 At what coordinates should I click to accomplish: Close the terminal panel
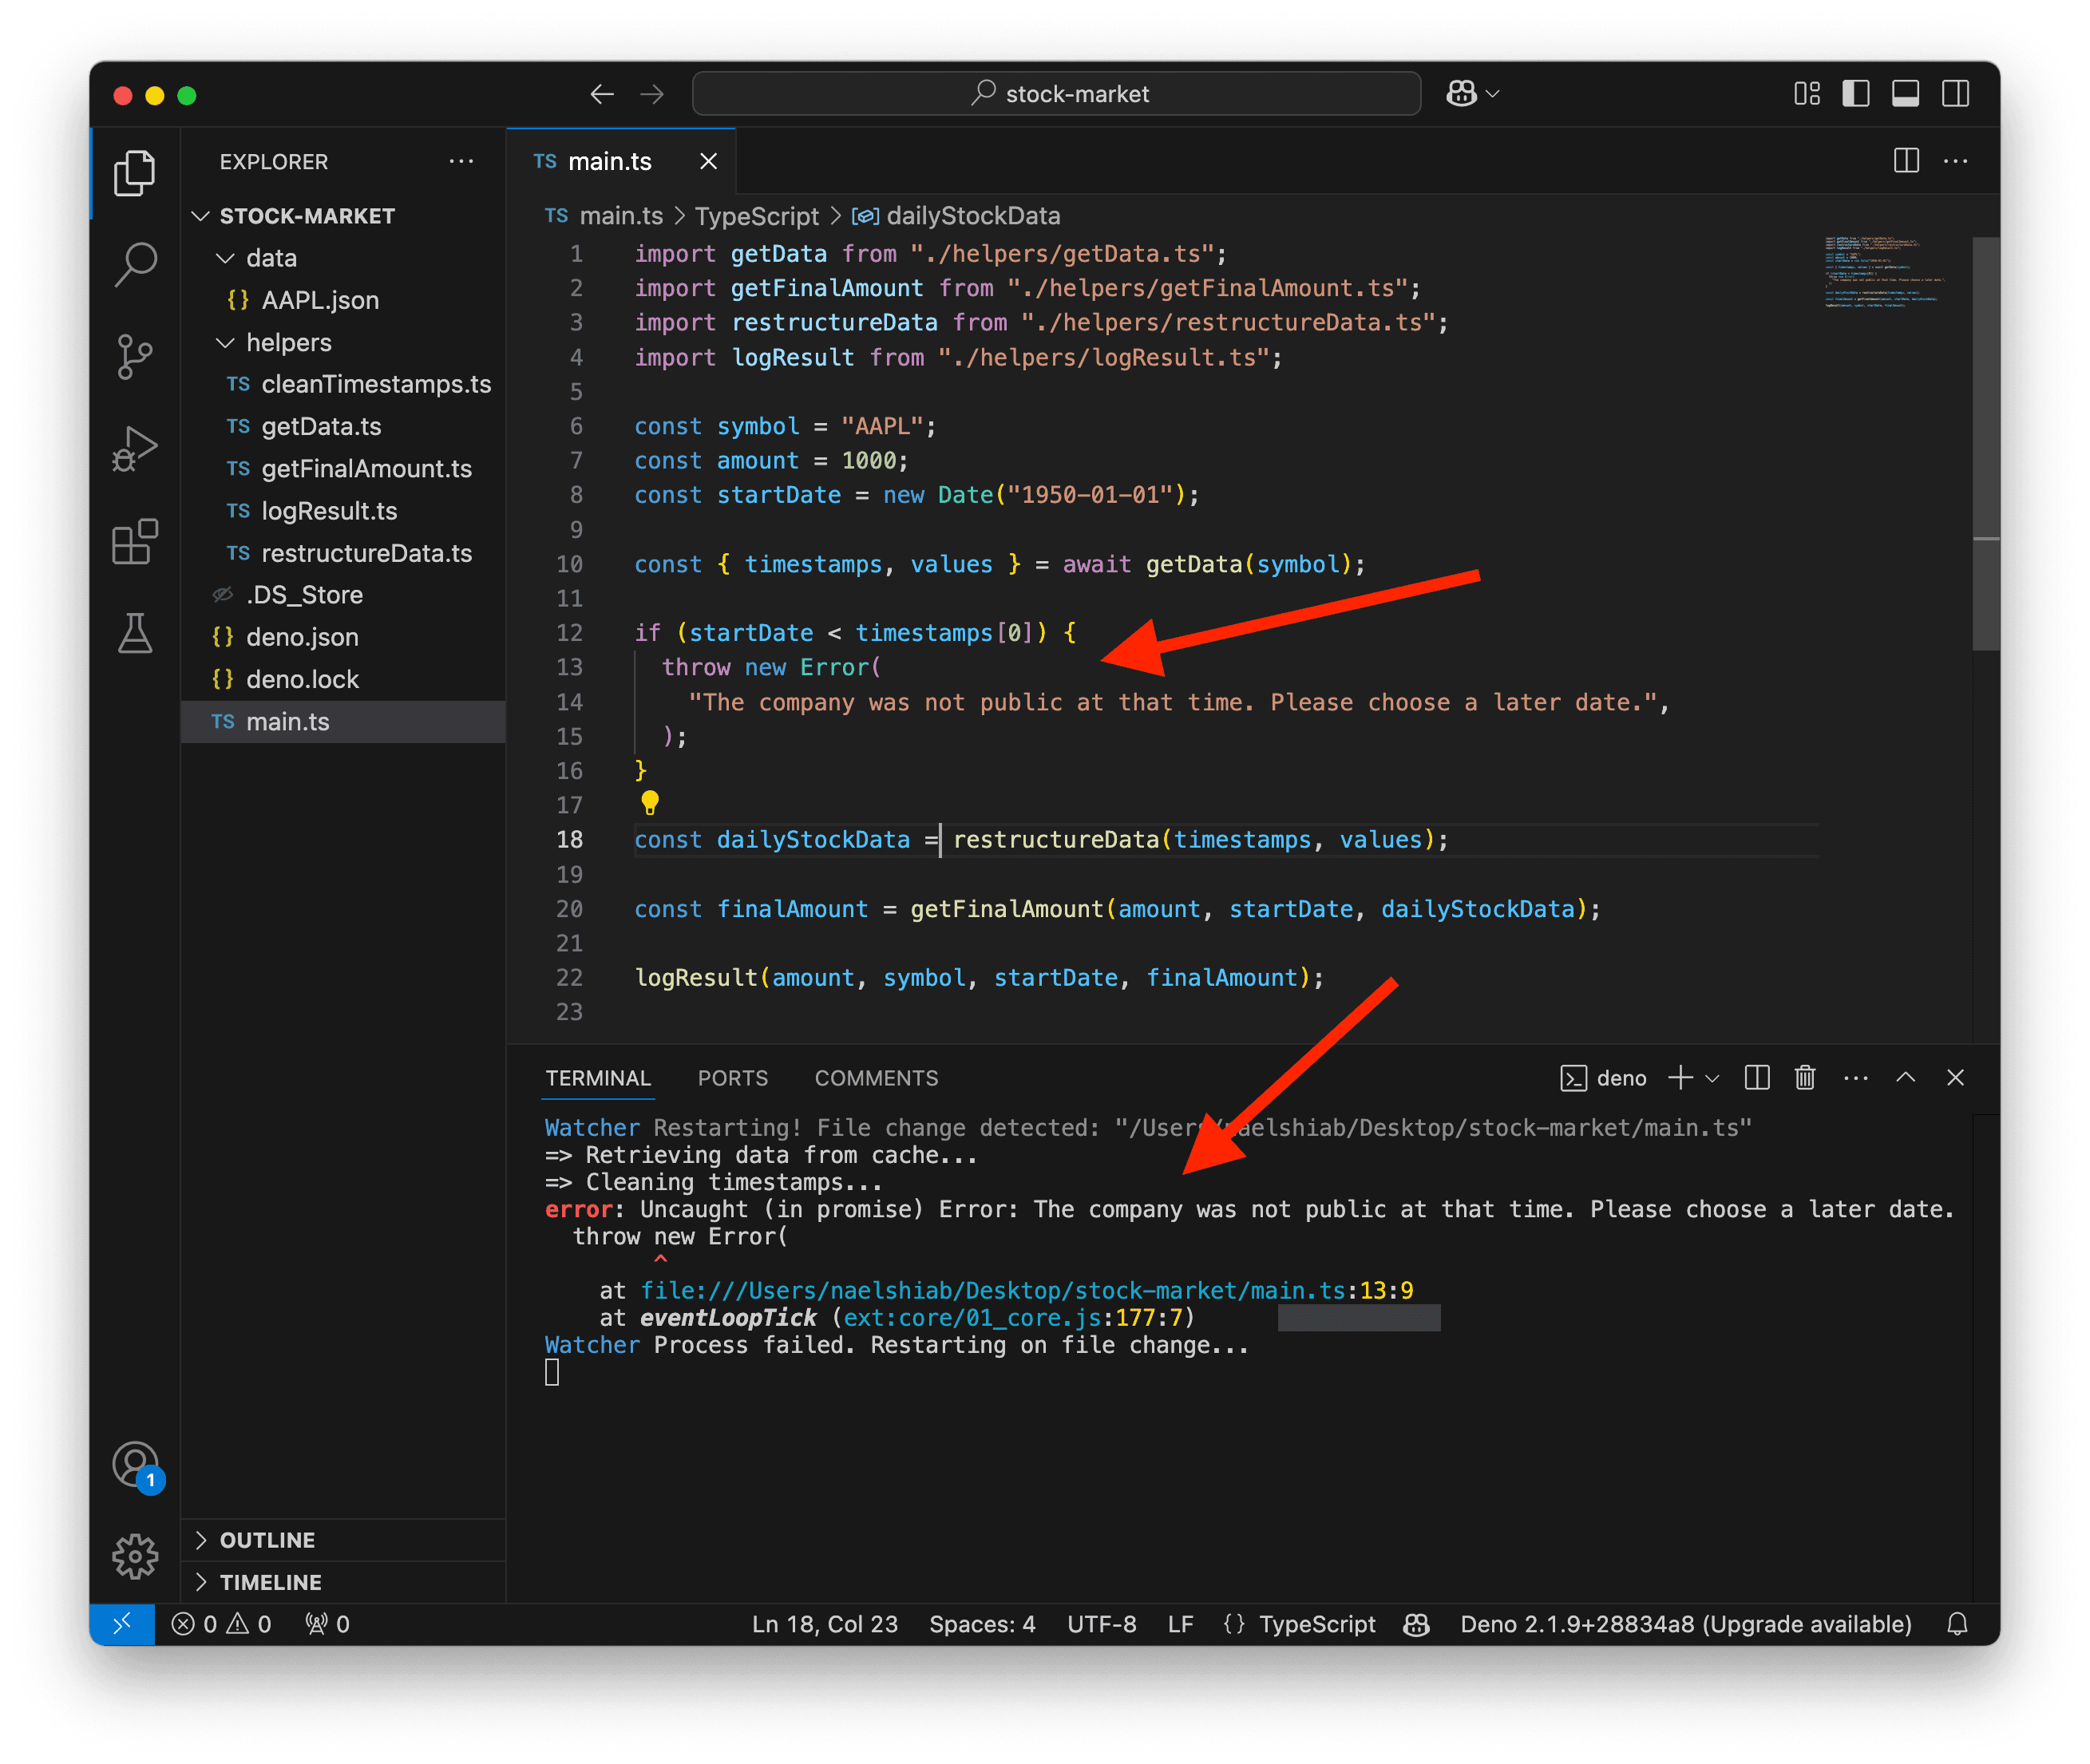[1956, 1078]
